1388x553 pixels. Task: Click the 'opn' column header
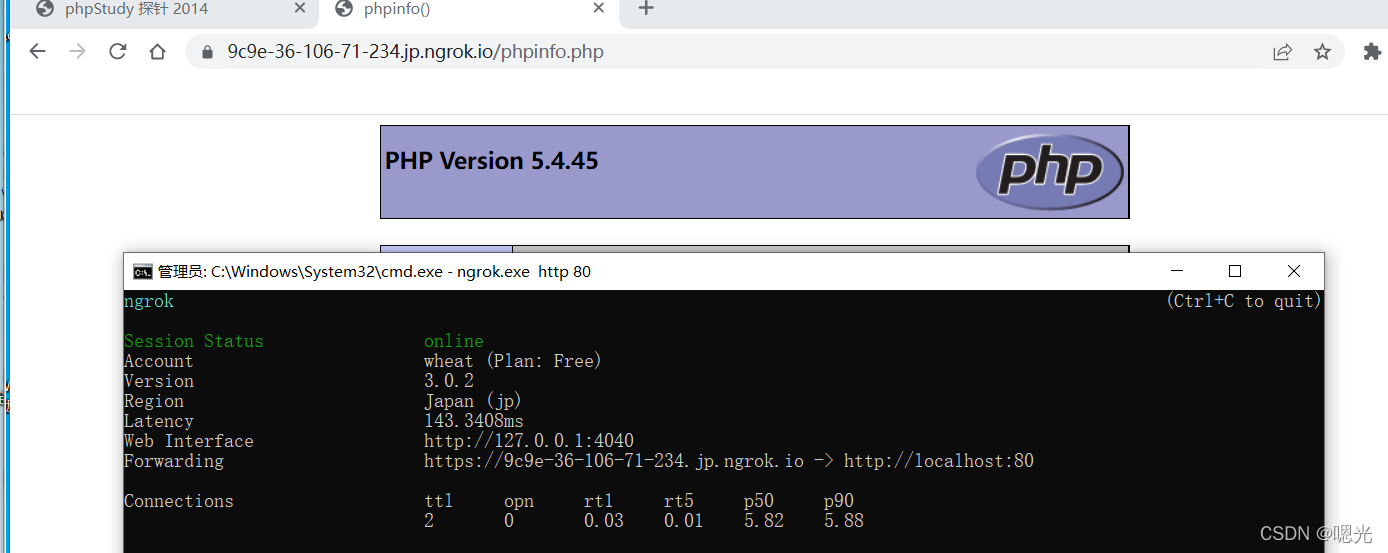519,501
